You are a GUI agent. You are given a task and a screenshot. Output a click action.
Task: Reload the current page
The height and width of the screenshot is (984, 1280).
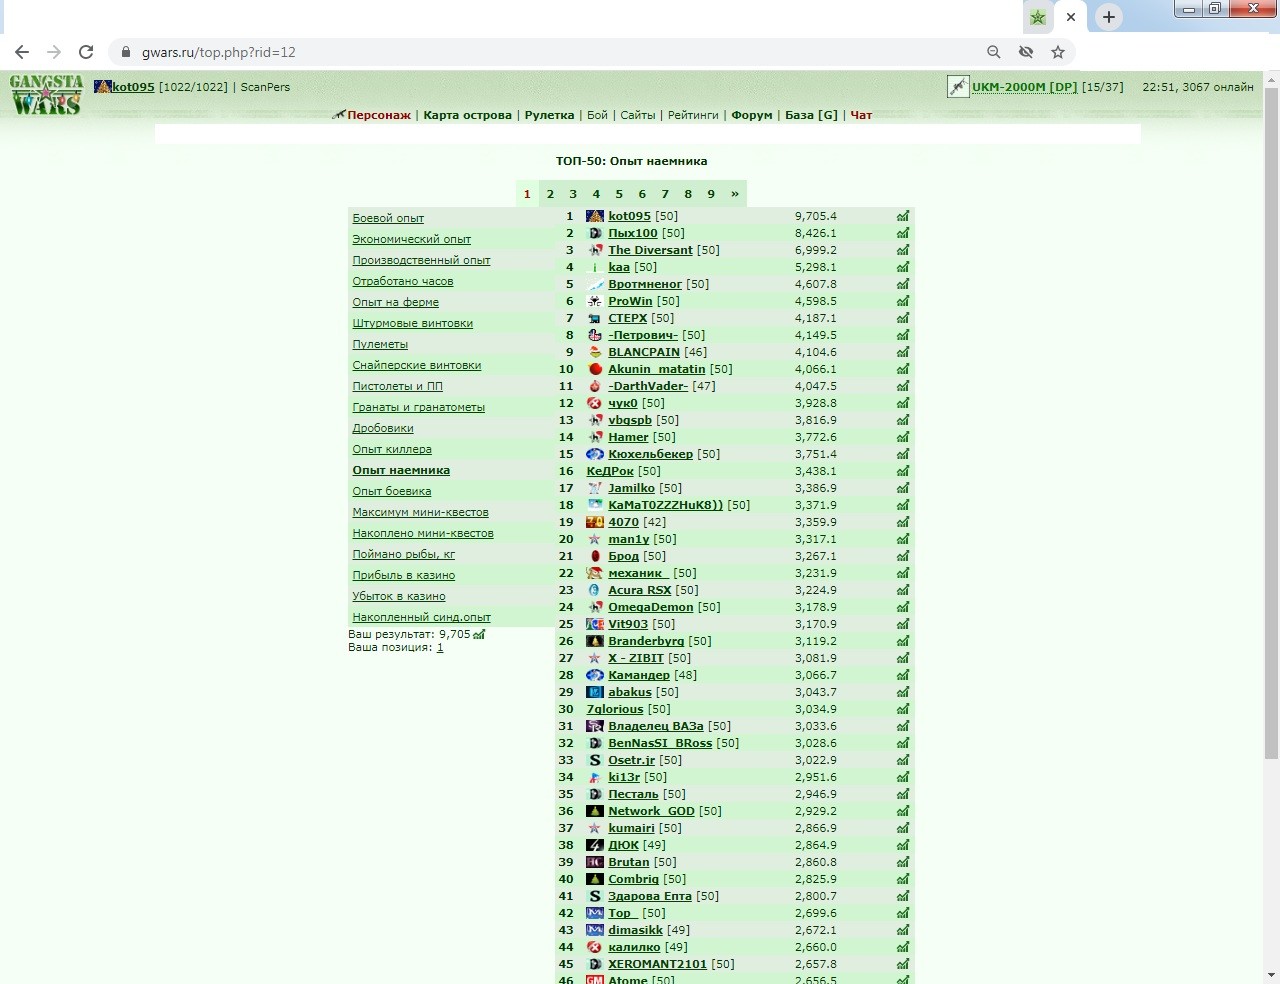point(86,52)
